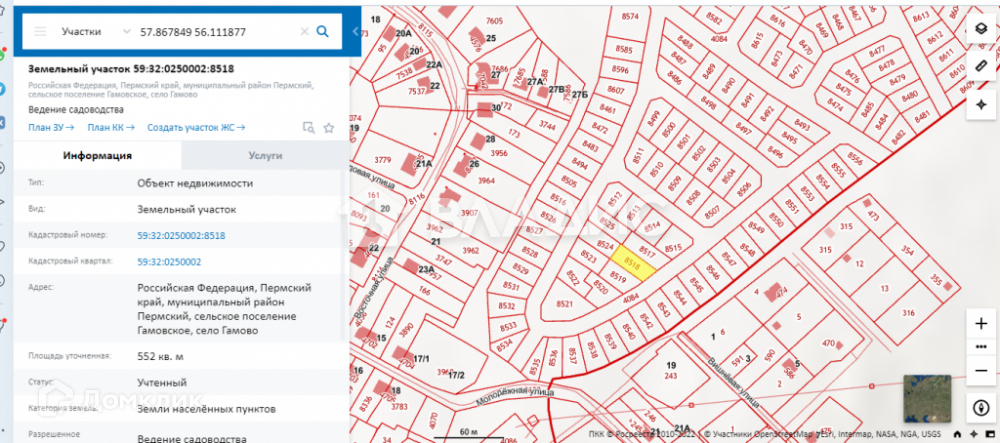1000x443 pixels.
Task: Click parcel 243 near number 19
Action: 670,376
